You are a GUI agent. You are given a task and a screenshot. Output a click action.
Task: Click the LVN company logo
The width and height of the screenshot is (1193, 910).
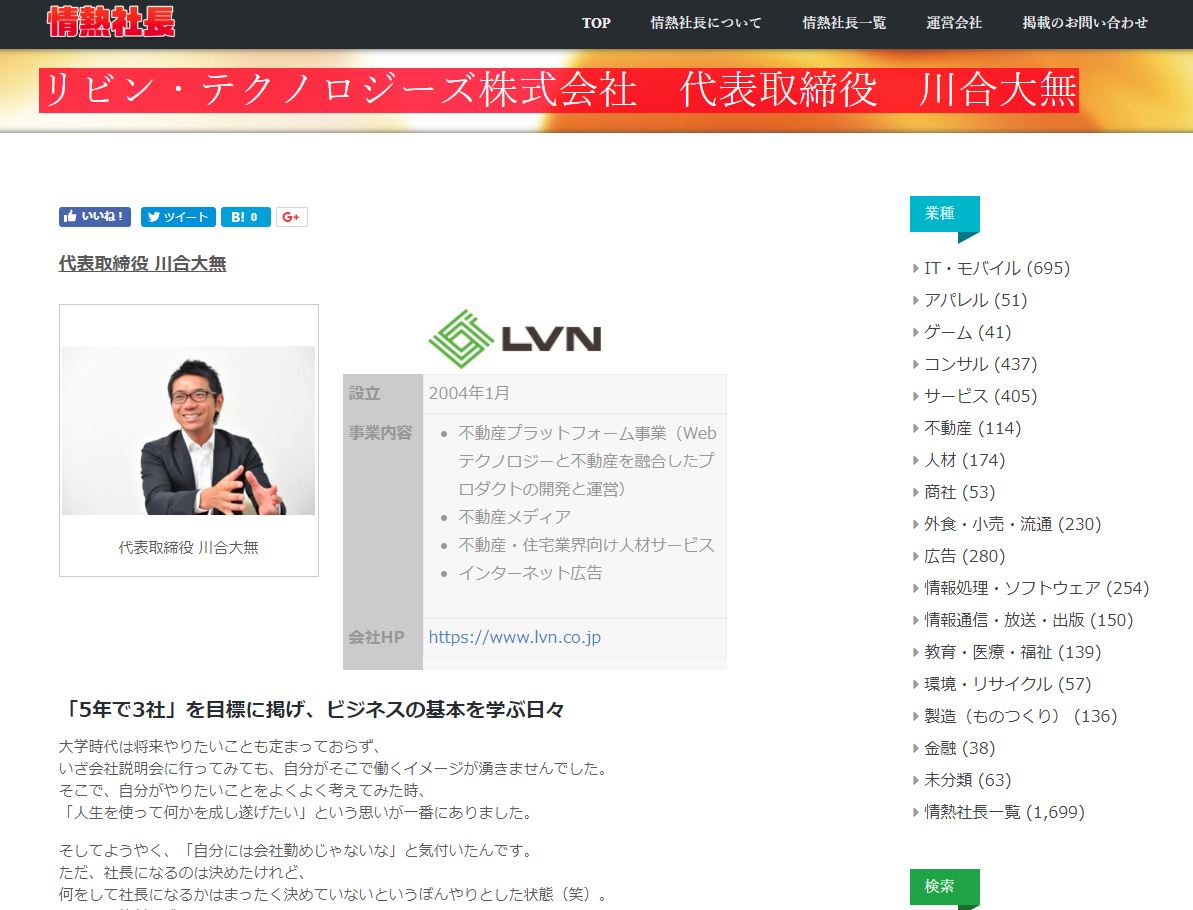pos(515,339)
